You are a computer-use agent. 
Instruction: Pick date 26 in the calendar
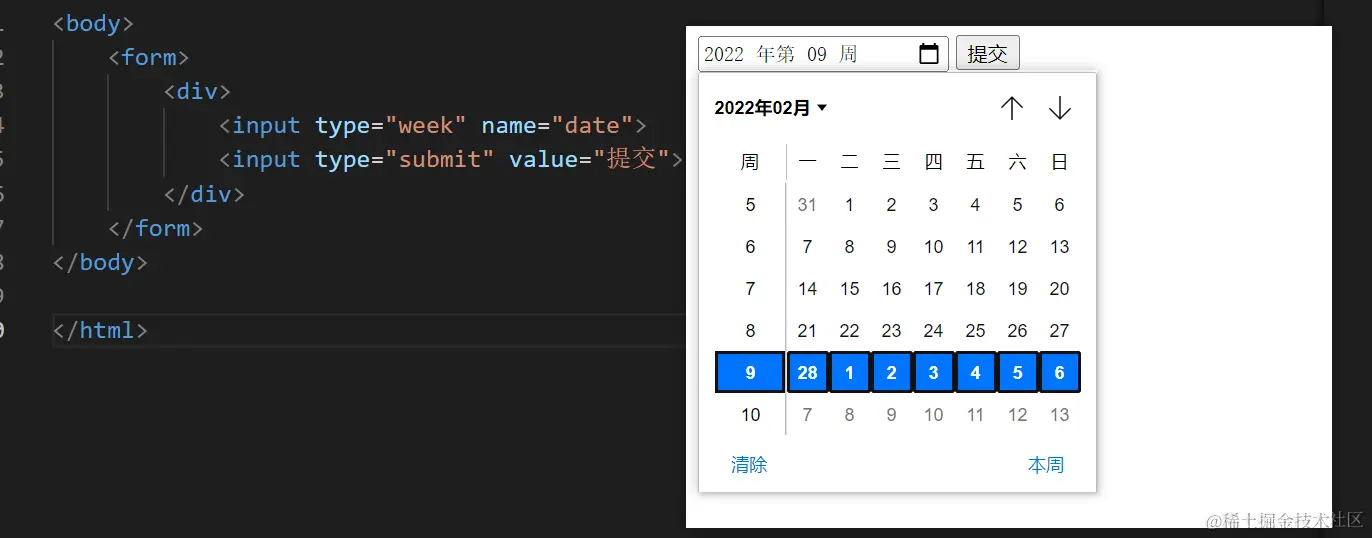pyautogui.click(x=1018, y=331)
